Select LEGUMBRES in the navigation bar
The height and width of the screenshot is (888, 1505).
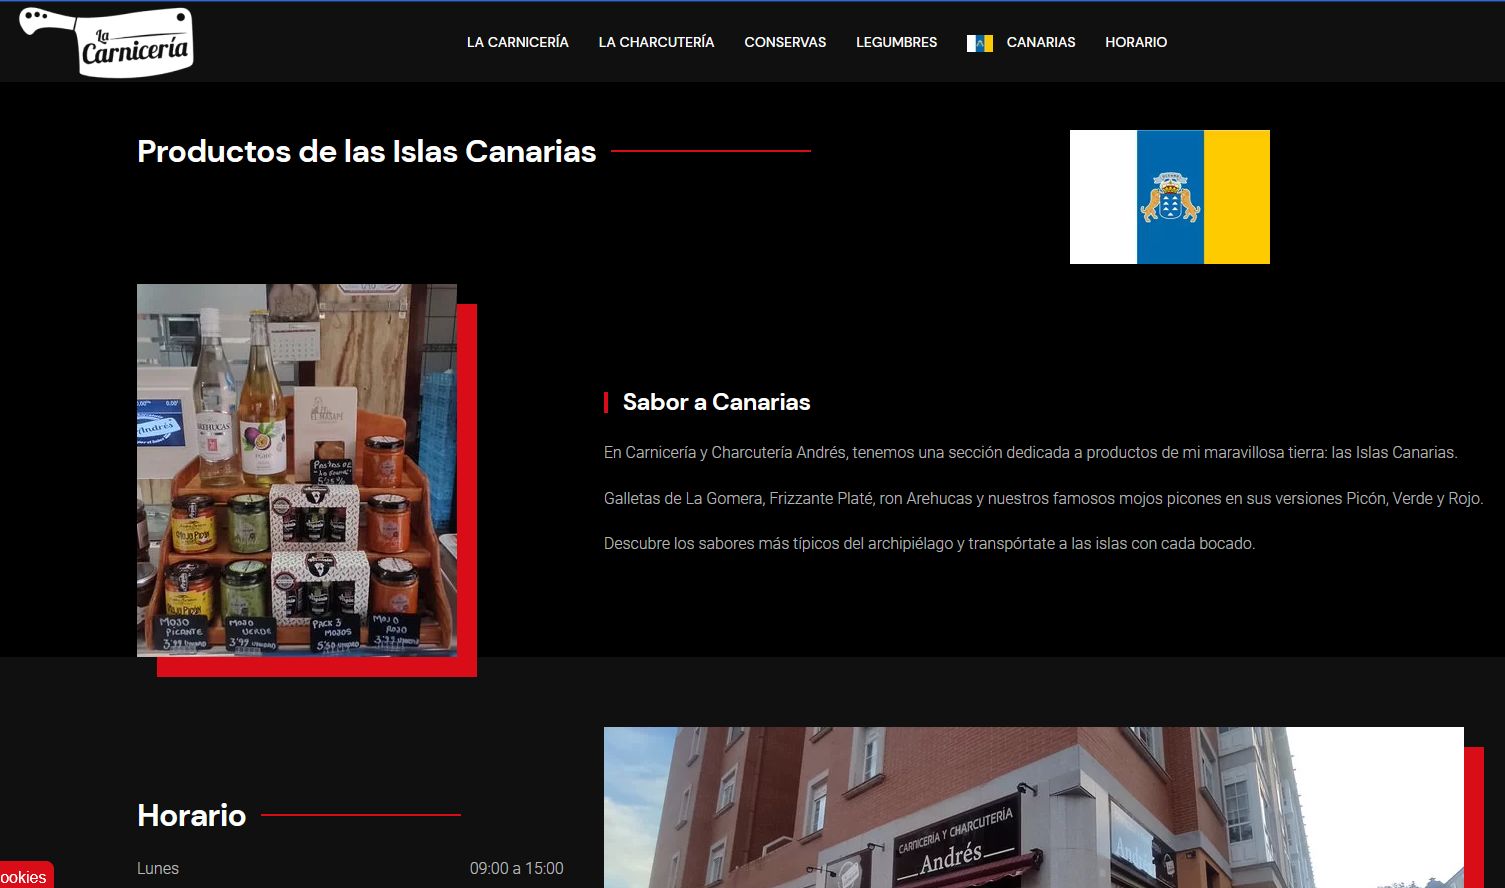tap(896, 42)
